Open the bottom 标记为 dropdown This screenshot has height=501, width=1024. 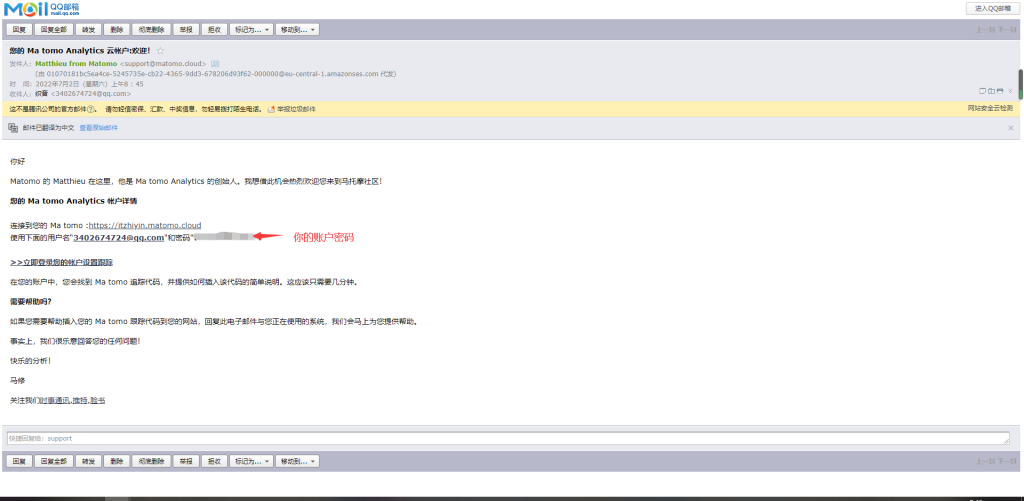tap(251, 461)
